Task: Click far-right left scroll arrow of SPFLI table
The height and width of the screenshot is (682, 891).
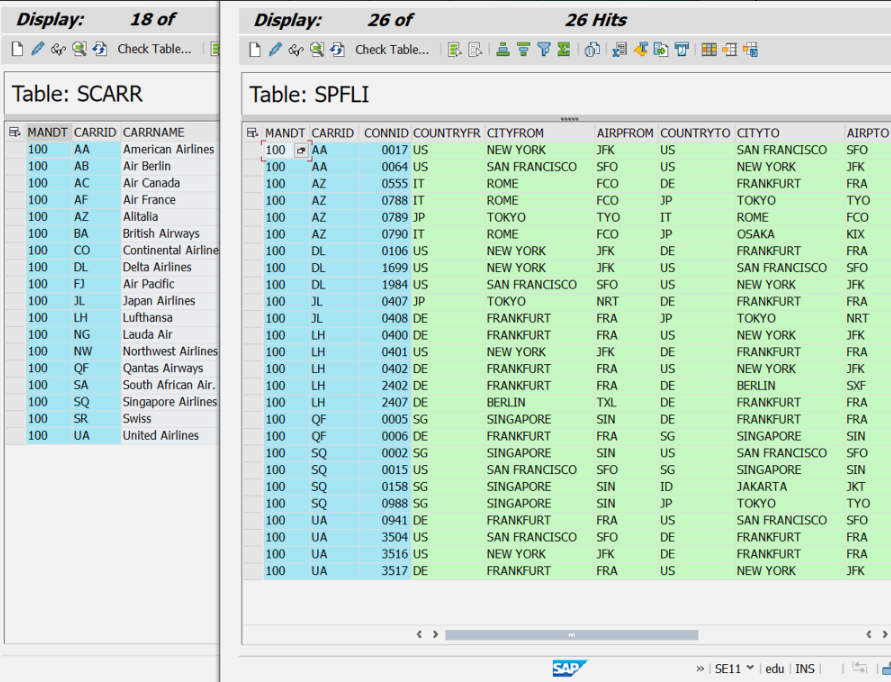Action: (x=869, y=634)
